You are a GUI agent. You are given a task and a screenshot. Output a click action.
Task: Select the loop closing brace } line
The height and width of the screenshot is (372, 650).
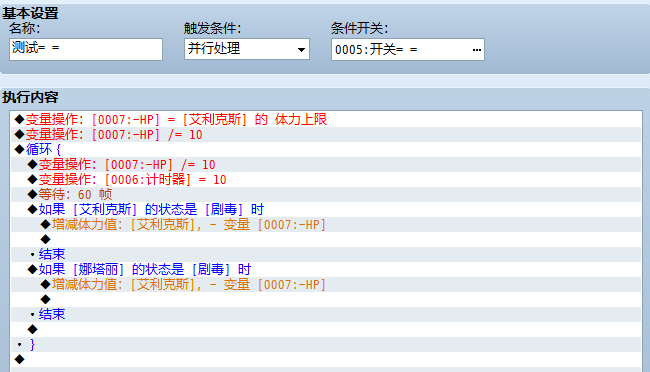click(x=325, y=344)
